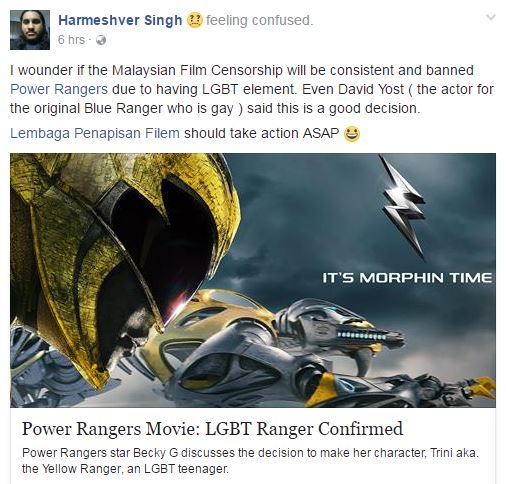Screen dimensions: 506x484
Task: Click the article description about Becky G
Action: (x=250, y=461)
